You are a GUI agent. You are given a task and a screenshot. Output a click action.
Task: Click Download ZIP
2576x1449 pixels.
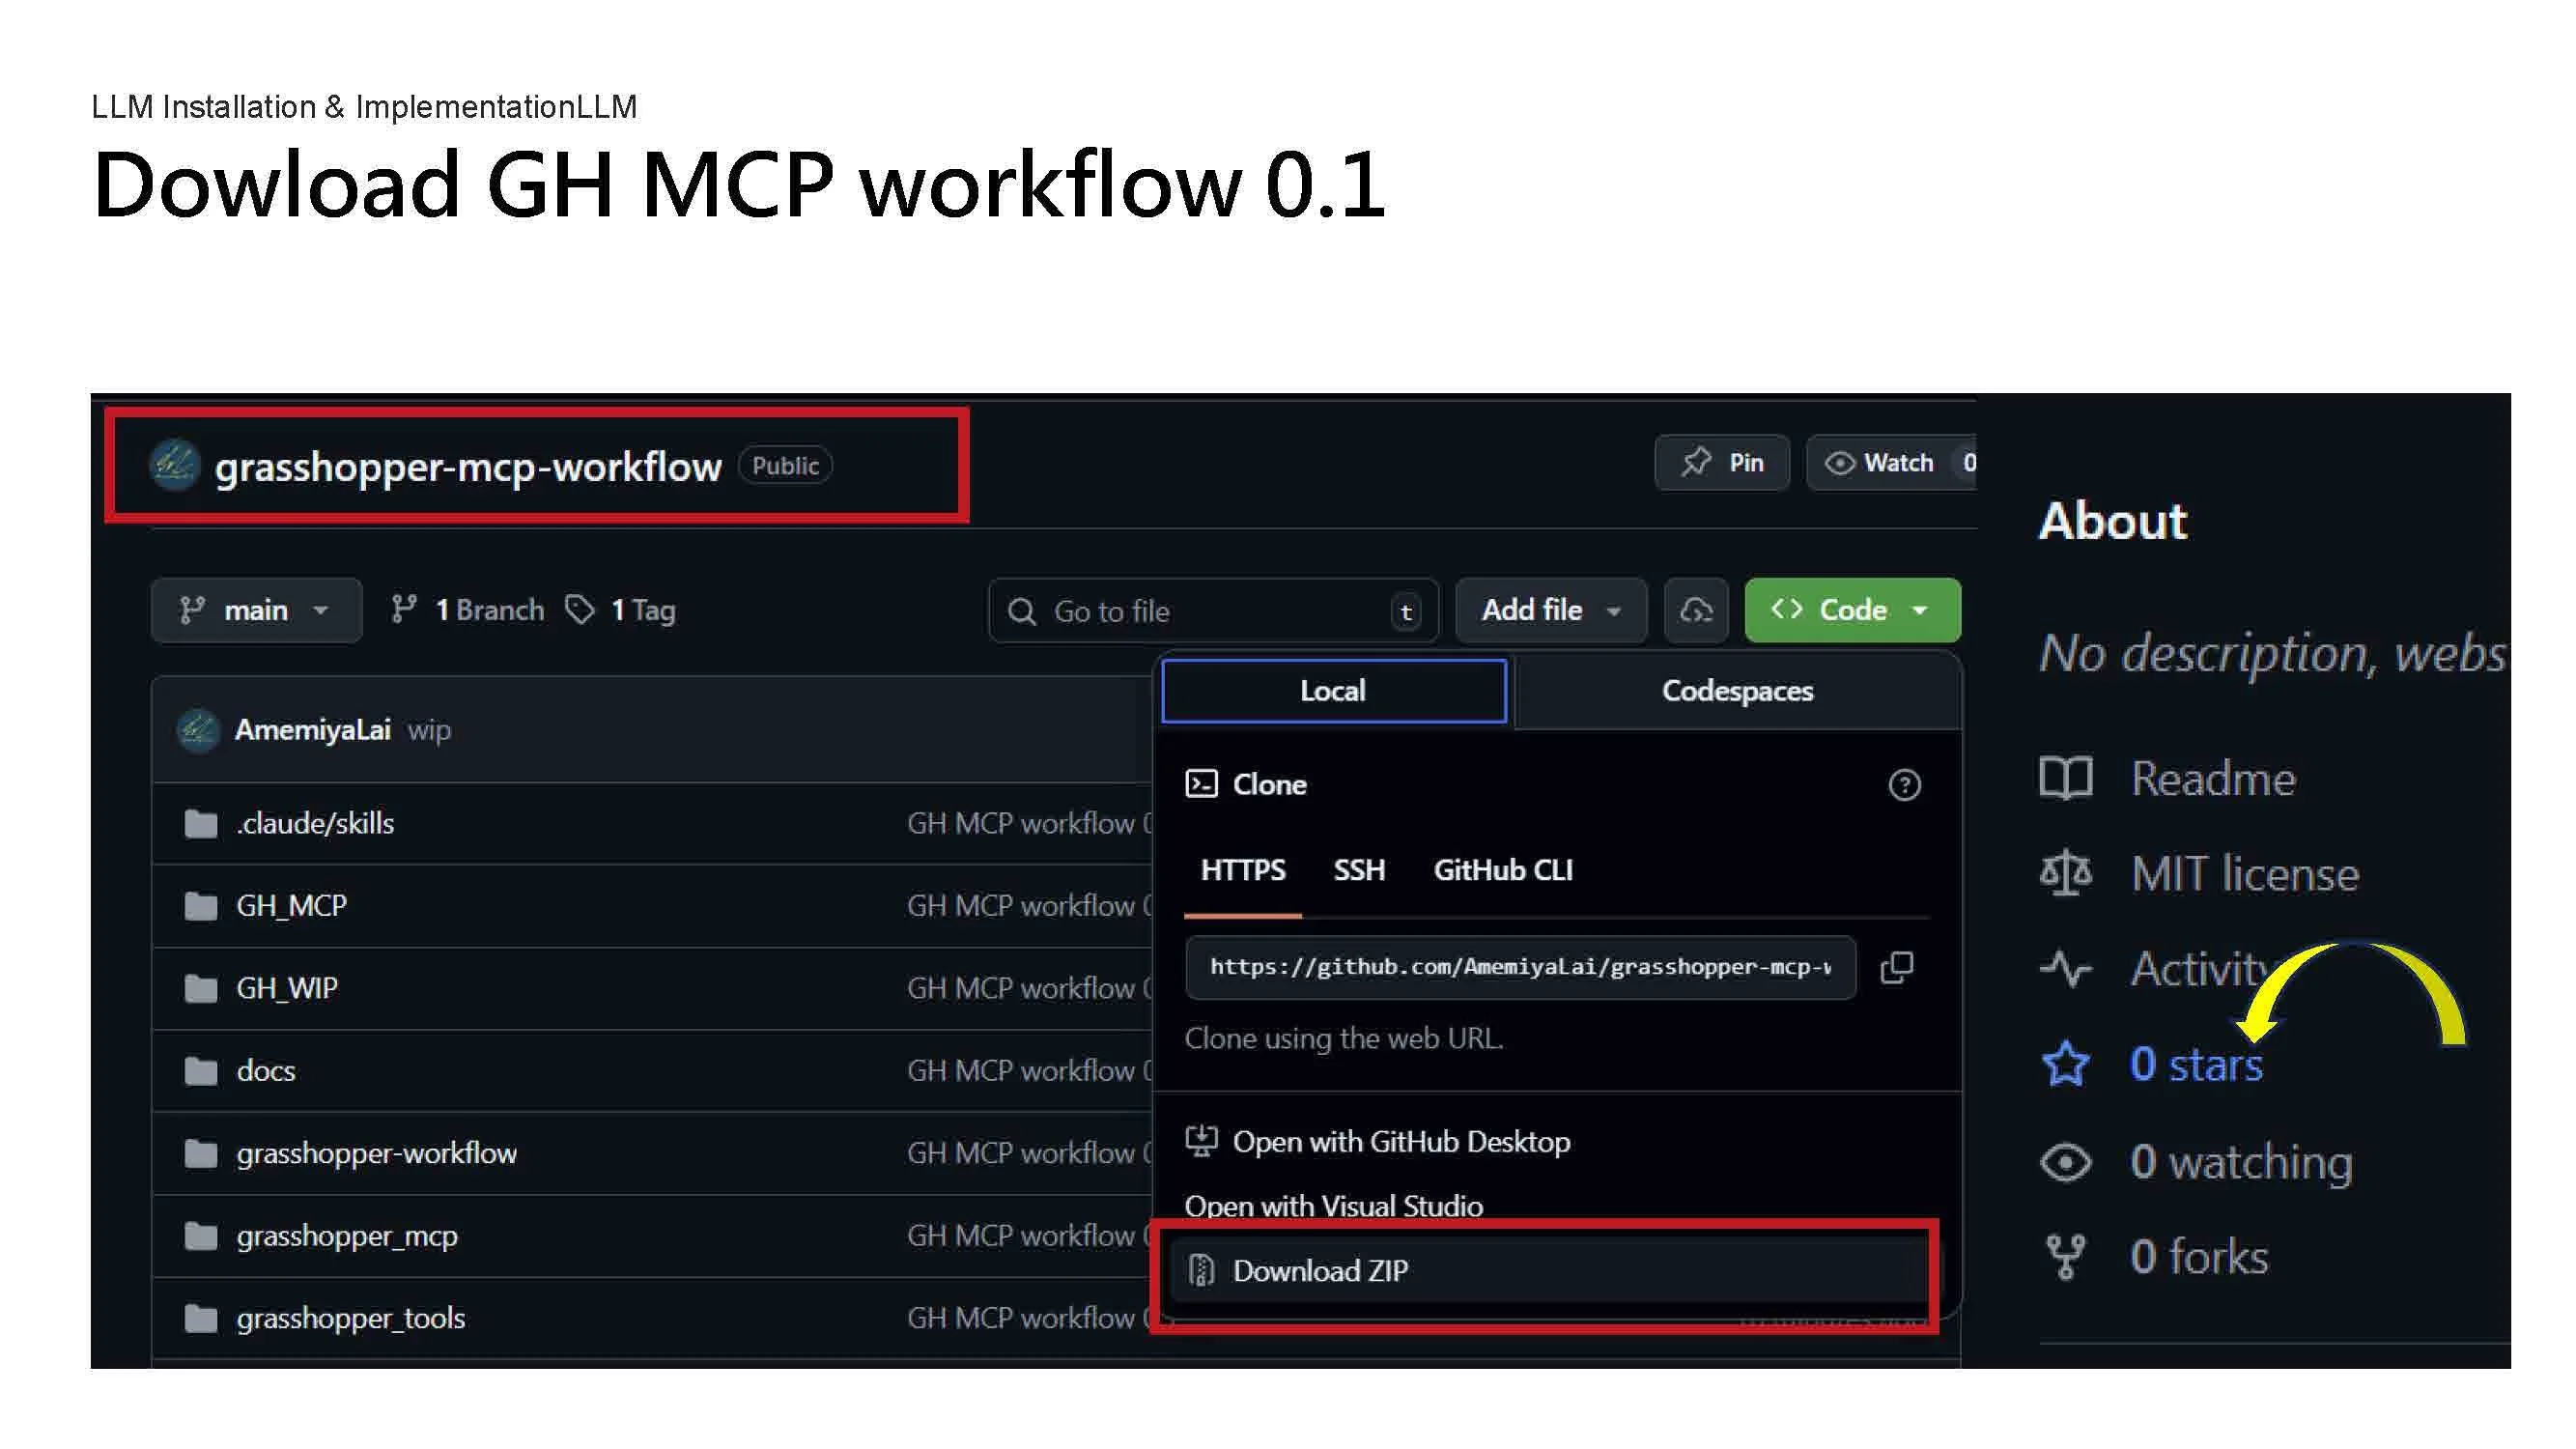pyautogui.click(x=1319, y=1271)
